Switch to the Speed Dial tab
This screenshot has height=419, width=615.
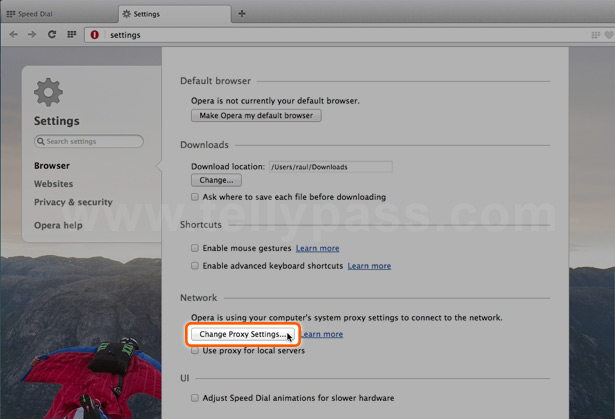pyautogui.click(x=59, y=14)
